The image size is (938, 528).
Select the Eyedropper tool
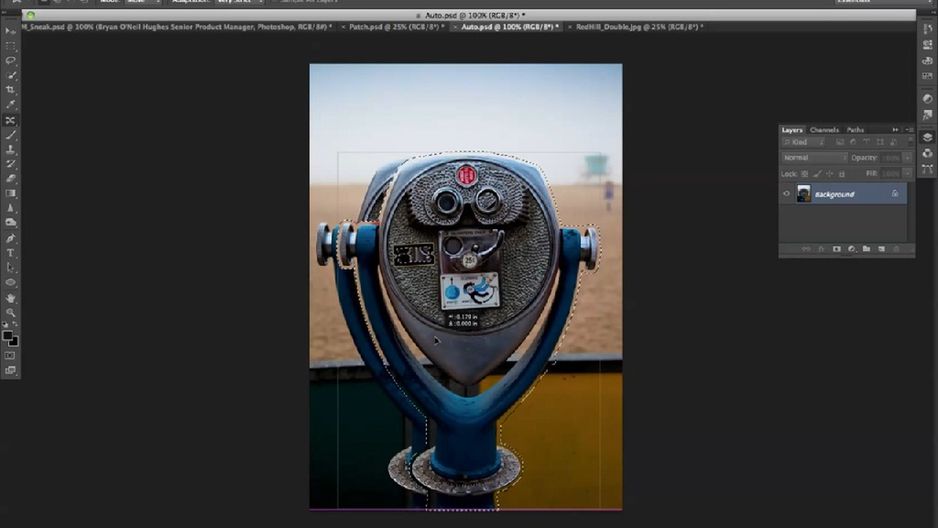(x=10, y=105)
